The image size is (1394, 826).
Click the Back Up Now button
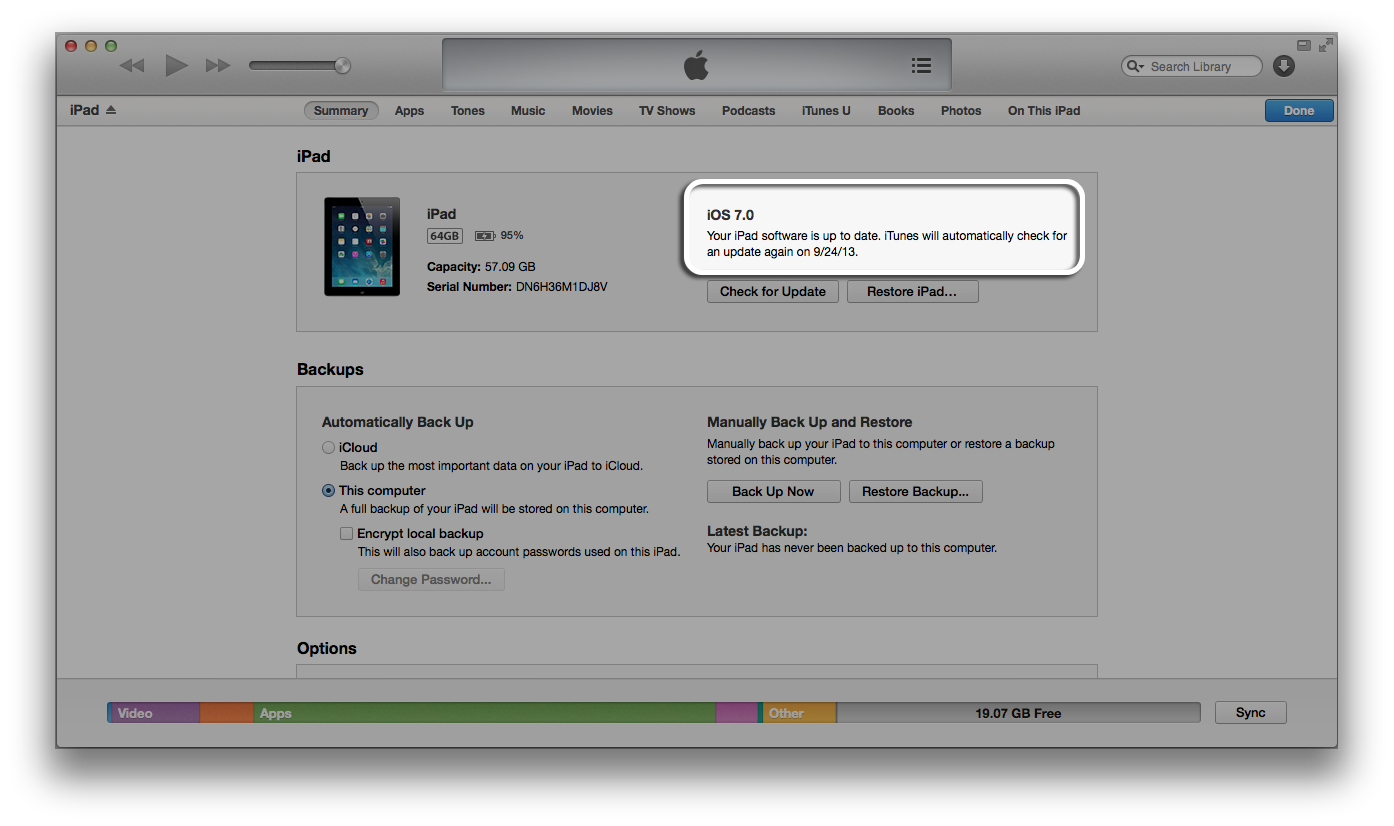click(773, 491)
